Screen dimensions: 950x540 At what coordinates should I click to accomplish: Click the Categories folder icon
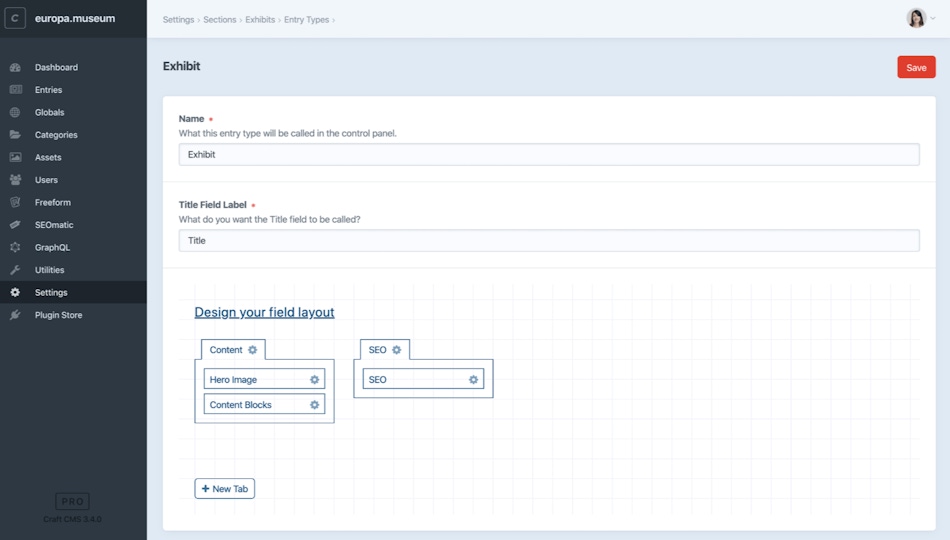pyautogui.click(x=15, y=135)
